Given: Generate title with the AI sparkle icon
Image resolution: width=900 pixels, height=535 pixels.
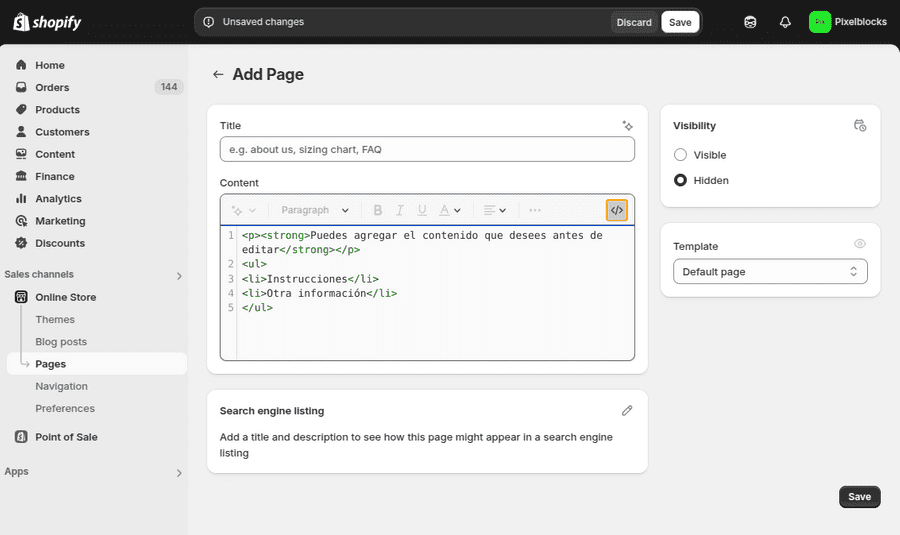Looking at the screenshot, I should tap(627, 125).
